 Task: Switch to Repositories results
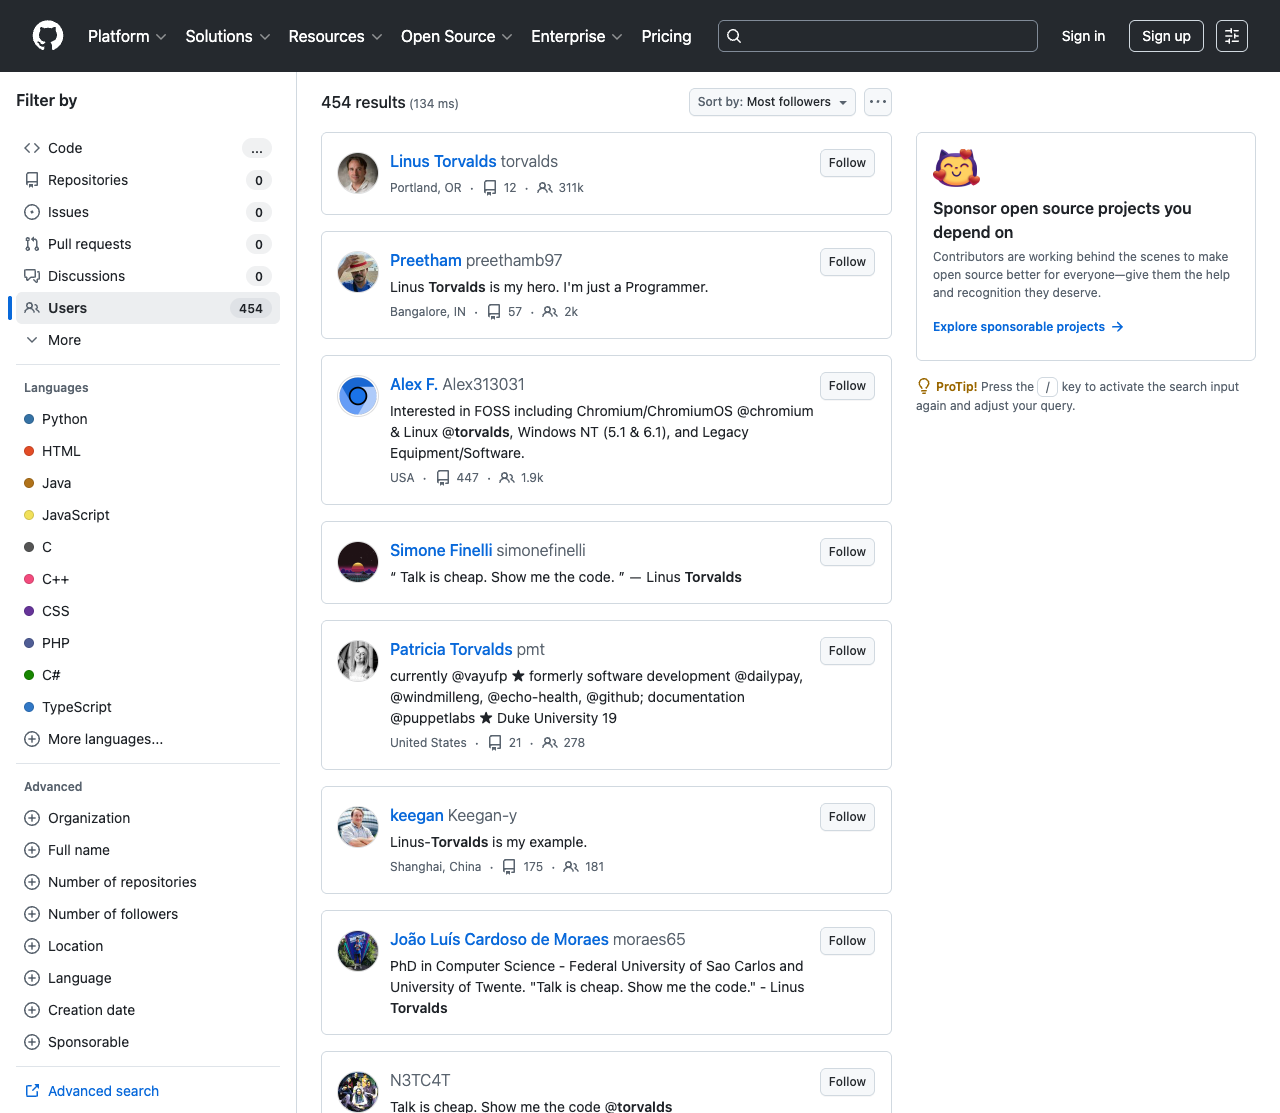pyautogui.click(x=148, y=180)
